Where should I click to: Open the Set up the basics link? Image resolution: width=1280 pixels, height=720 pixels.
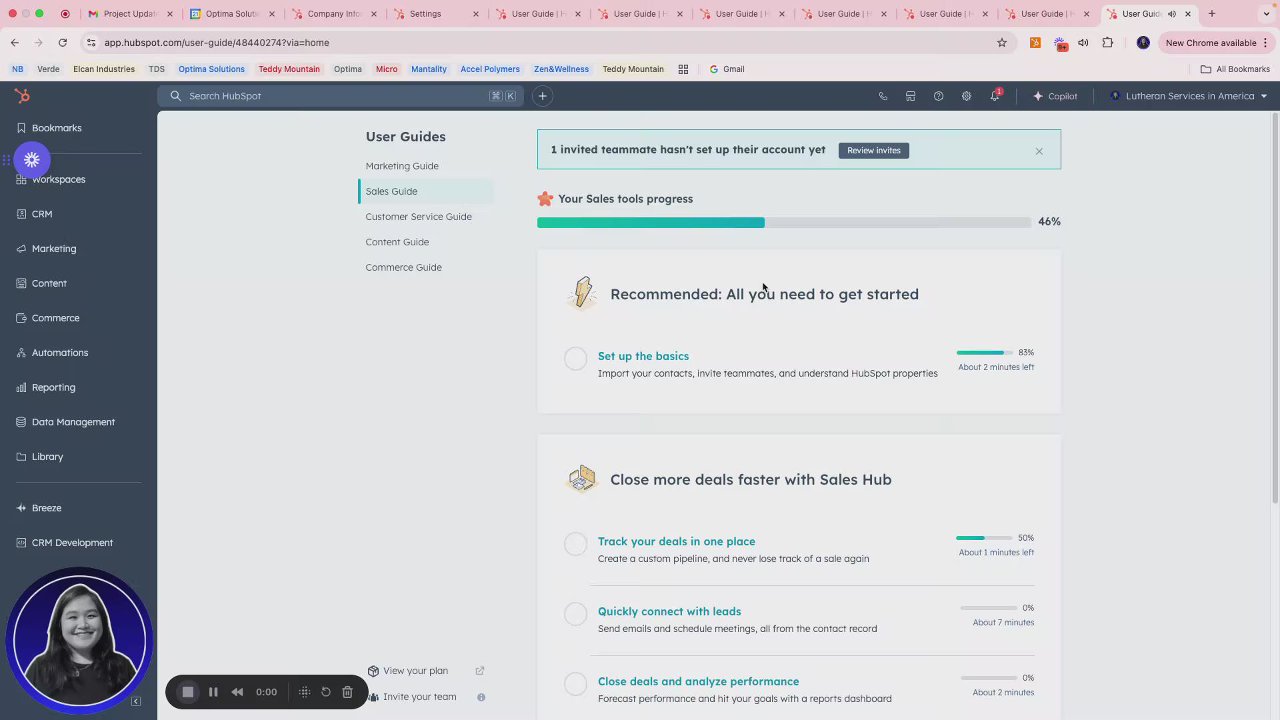[643, 356]
